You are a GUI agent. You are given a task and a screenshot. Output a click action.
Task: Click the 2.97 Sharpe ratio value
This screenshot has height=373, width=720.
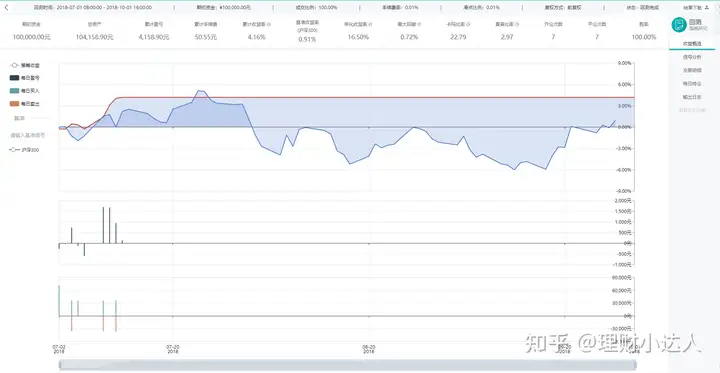point(507,37)
